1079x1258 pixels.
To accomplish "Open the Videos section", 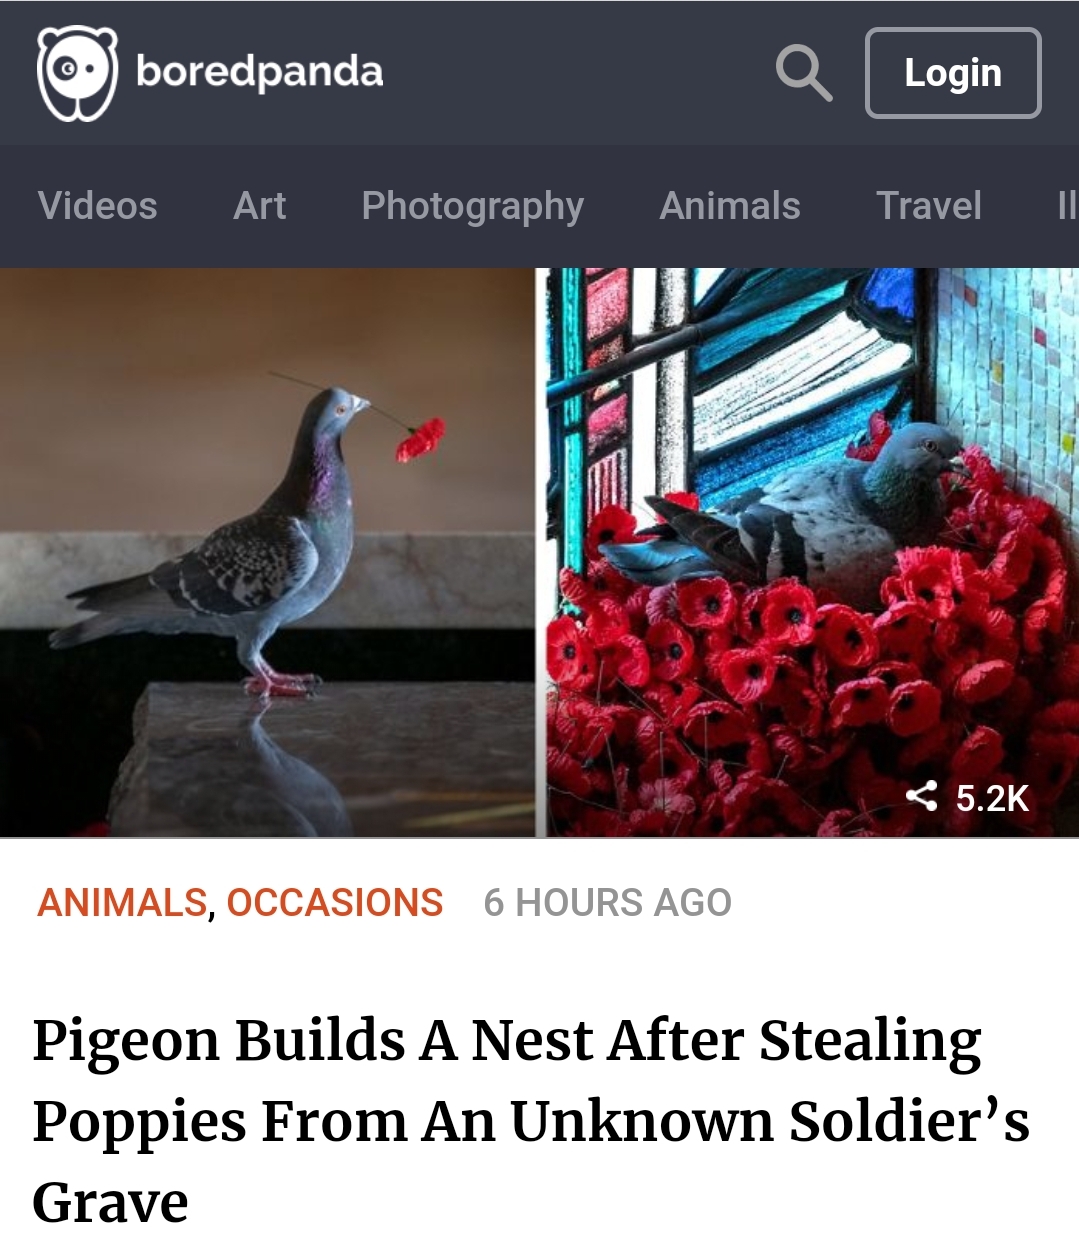I will (98, 206).
